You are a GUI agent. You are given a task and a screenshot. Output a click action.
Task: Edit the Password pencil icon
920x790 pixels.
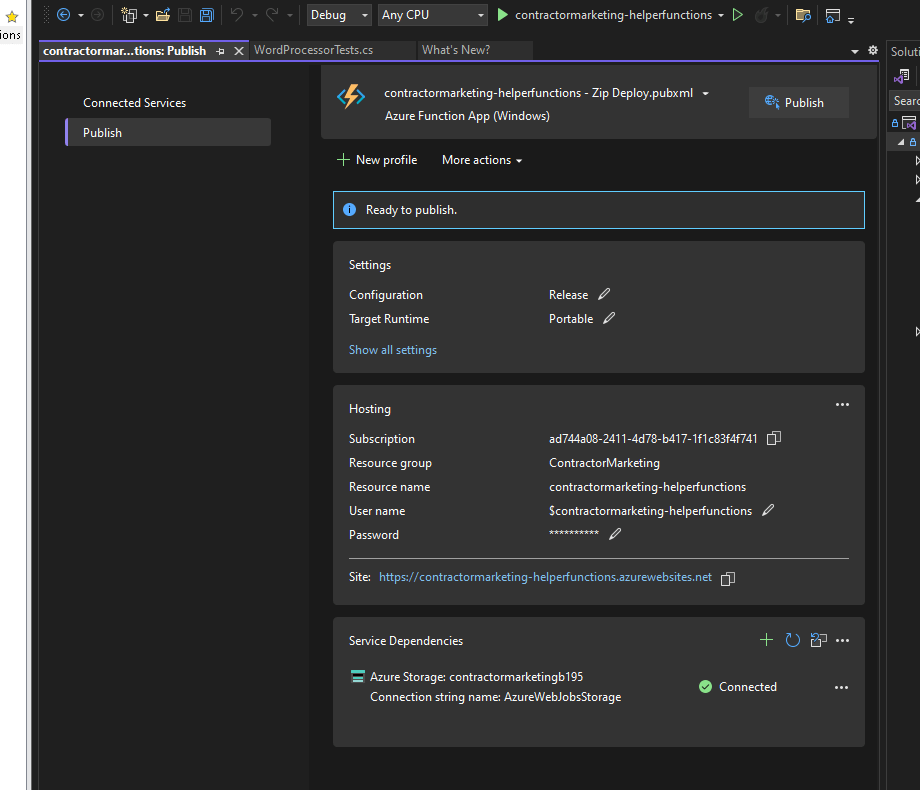[614, 534]
